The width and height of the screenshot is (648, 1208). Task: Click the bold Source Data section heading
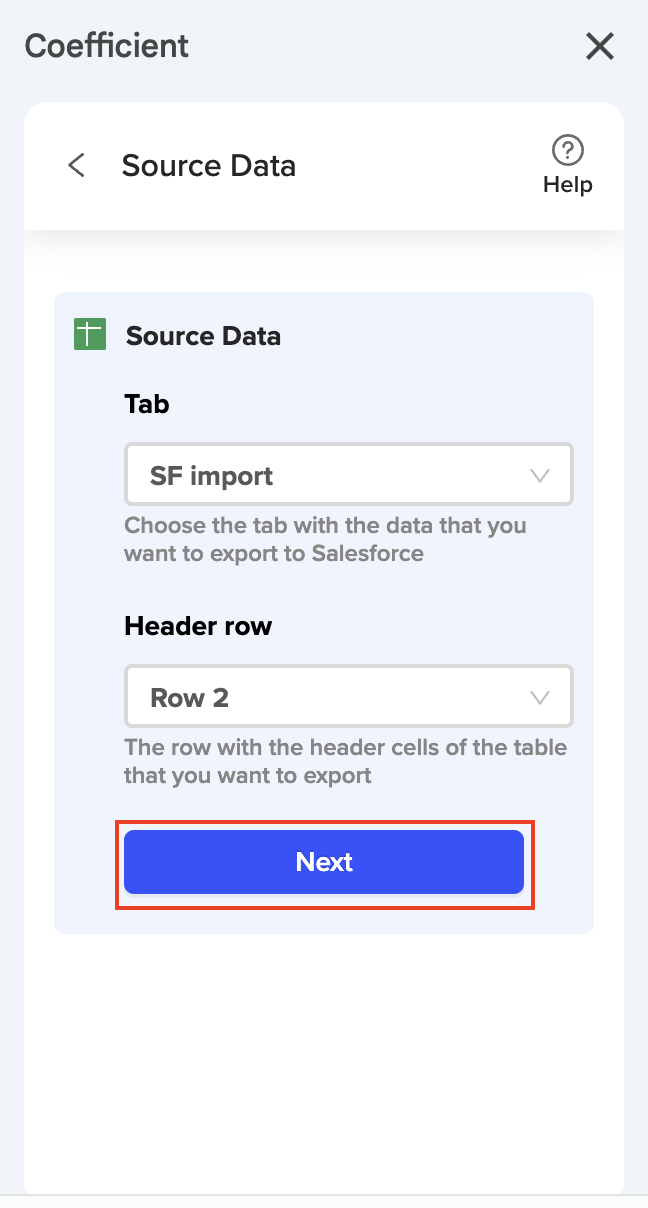tap(203, 336)
